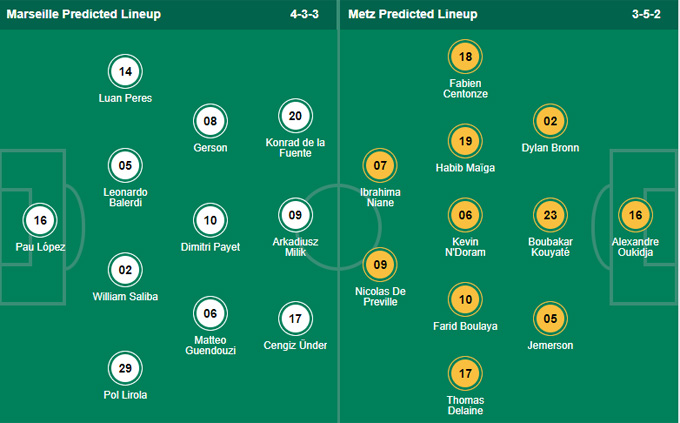Image resolution: width=680 pixels, height=423 pixels.
Task: Click the Dylan Bronn name label
Action: point(550,148)
